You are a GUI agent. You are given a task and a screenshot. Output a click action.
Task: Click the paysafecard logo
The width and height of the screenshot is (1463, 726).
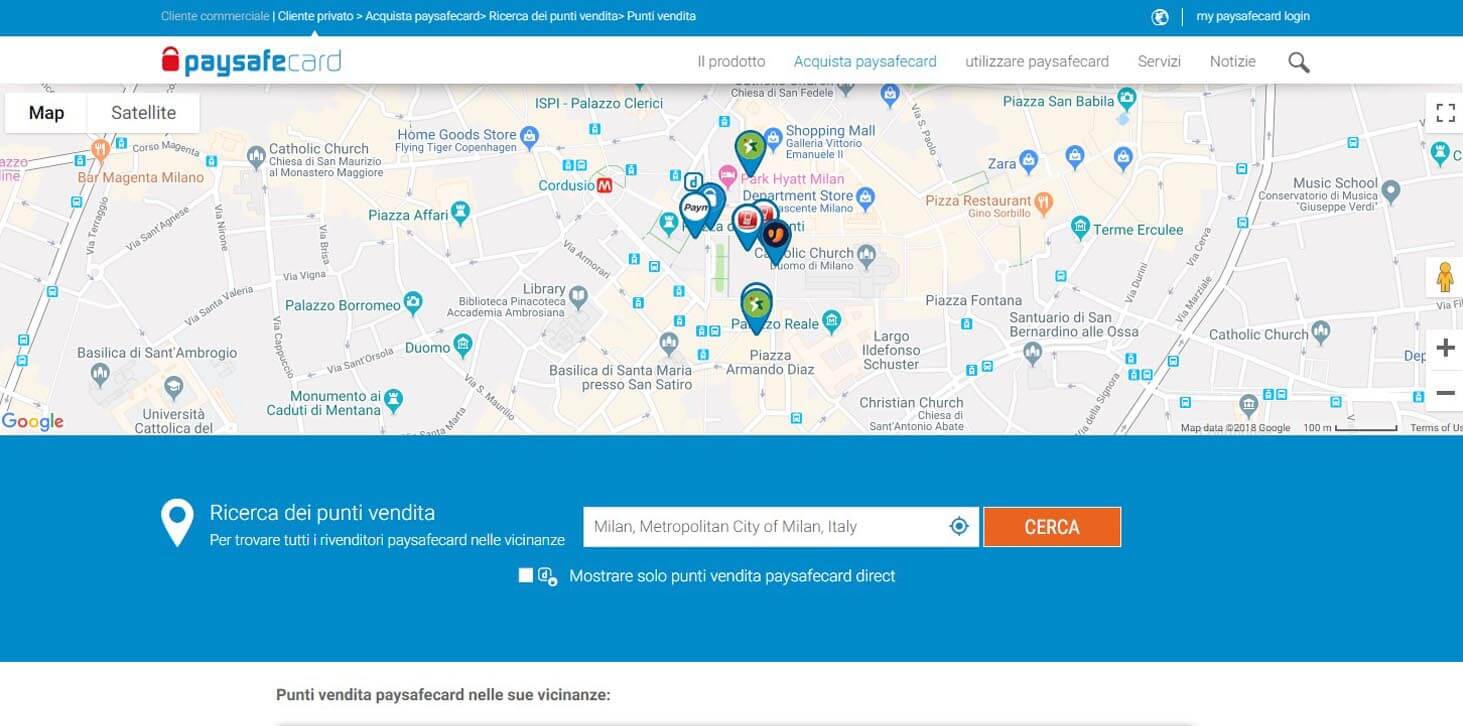251,60
